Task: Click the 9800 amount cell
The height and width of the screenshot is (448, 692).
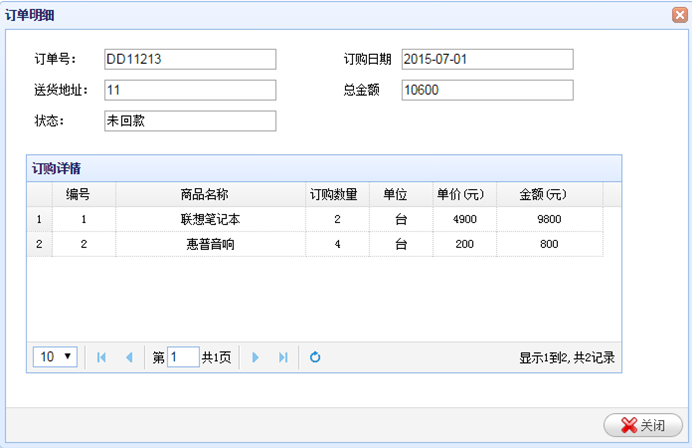Action: (550, 219)
